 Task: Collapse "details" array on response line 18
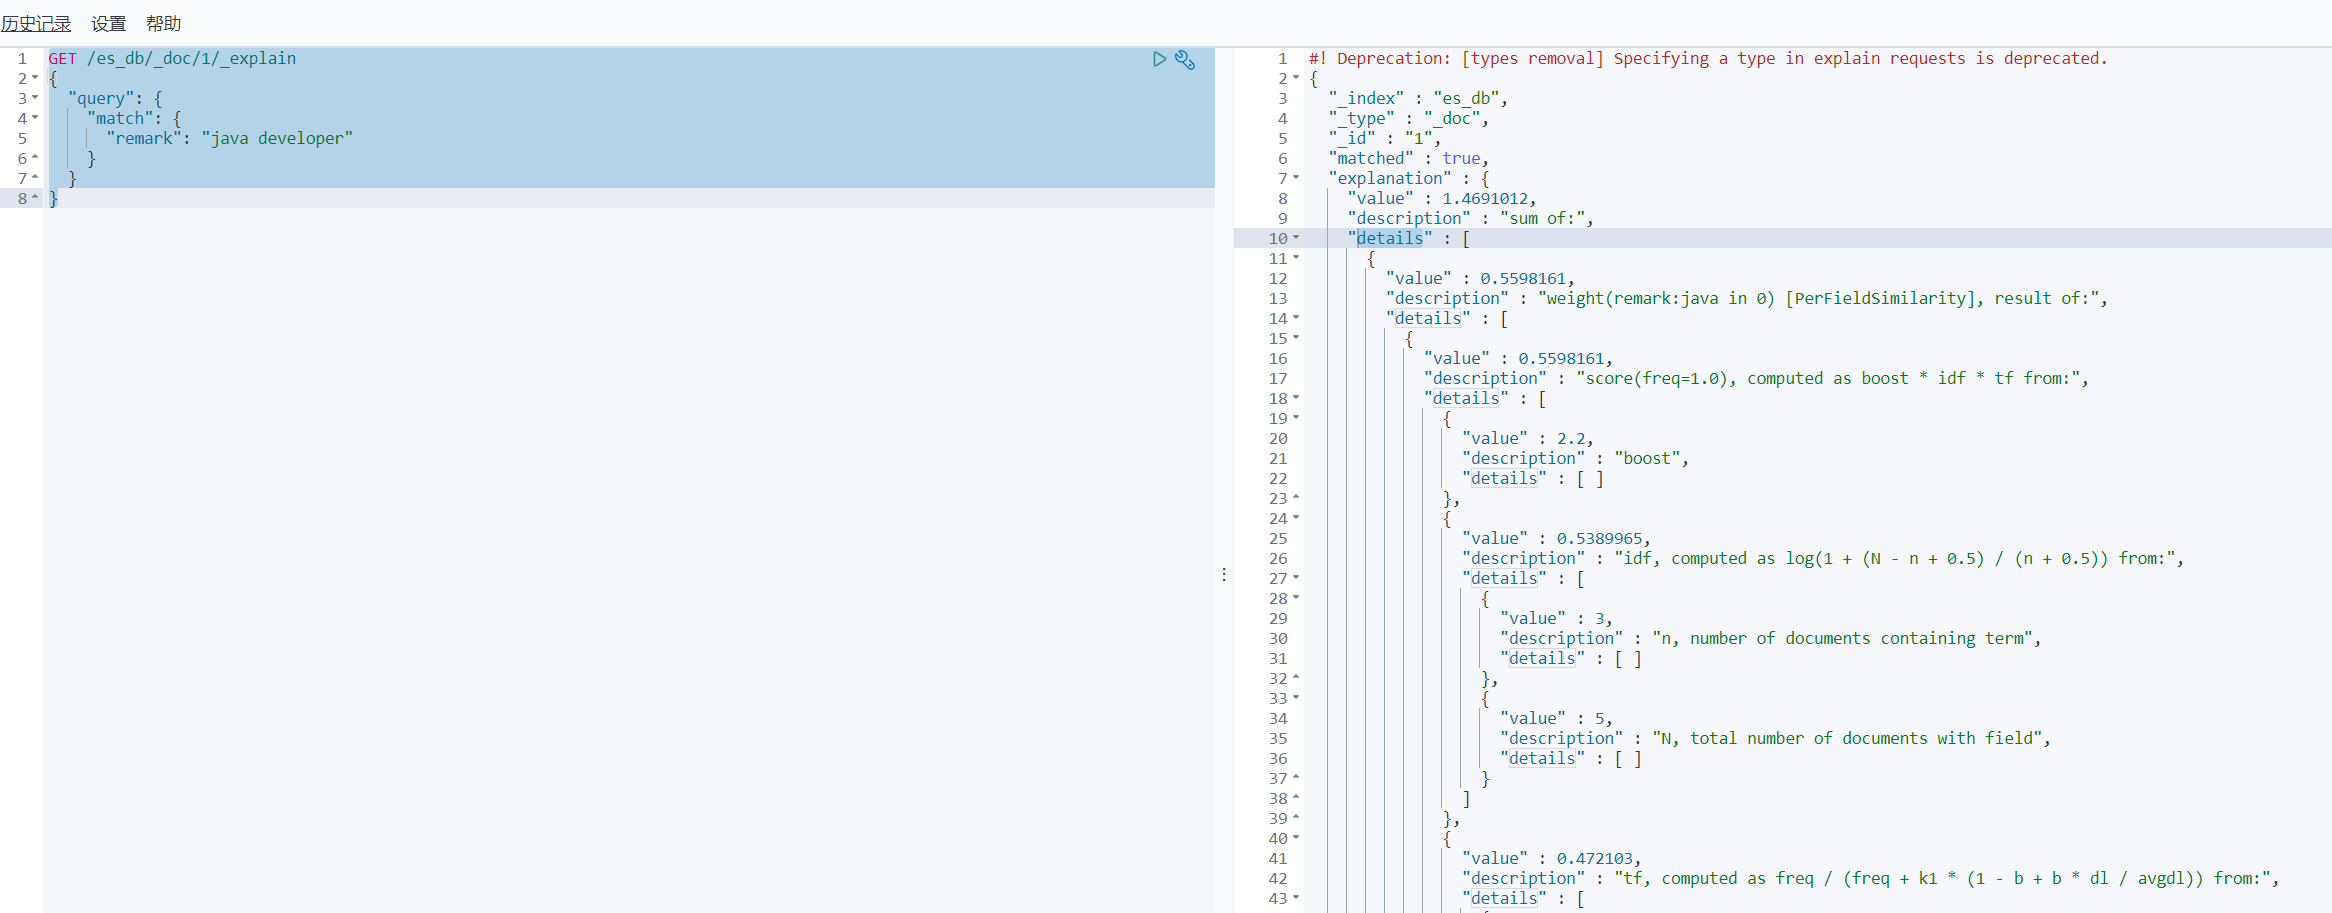1296,398
